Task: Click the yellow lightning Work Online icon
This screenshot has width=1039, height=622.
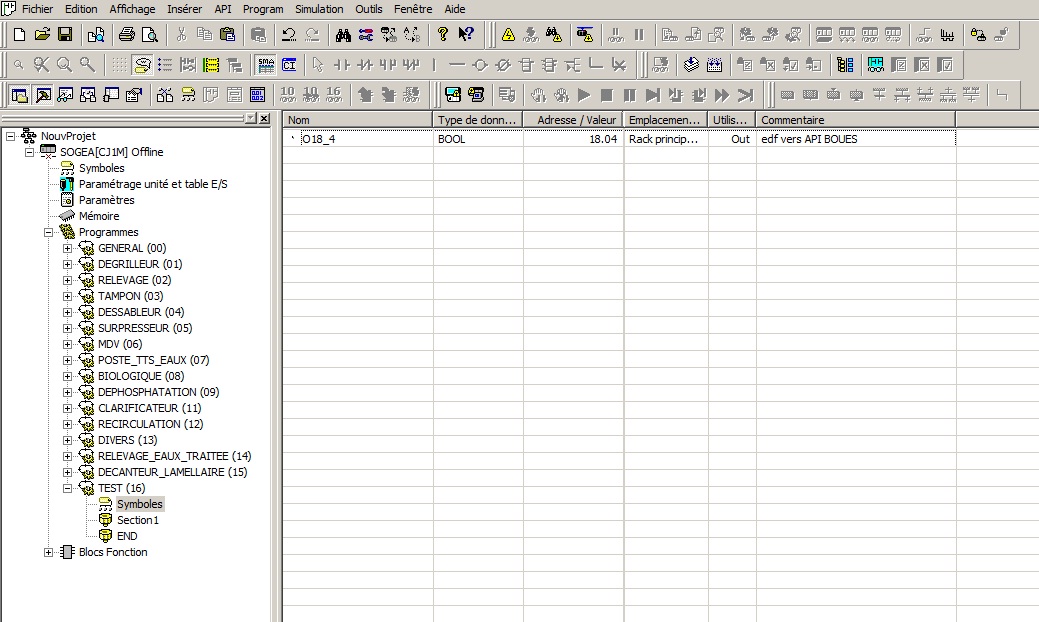Action: pos(508,35)
